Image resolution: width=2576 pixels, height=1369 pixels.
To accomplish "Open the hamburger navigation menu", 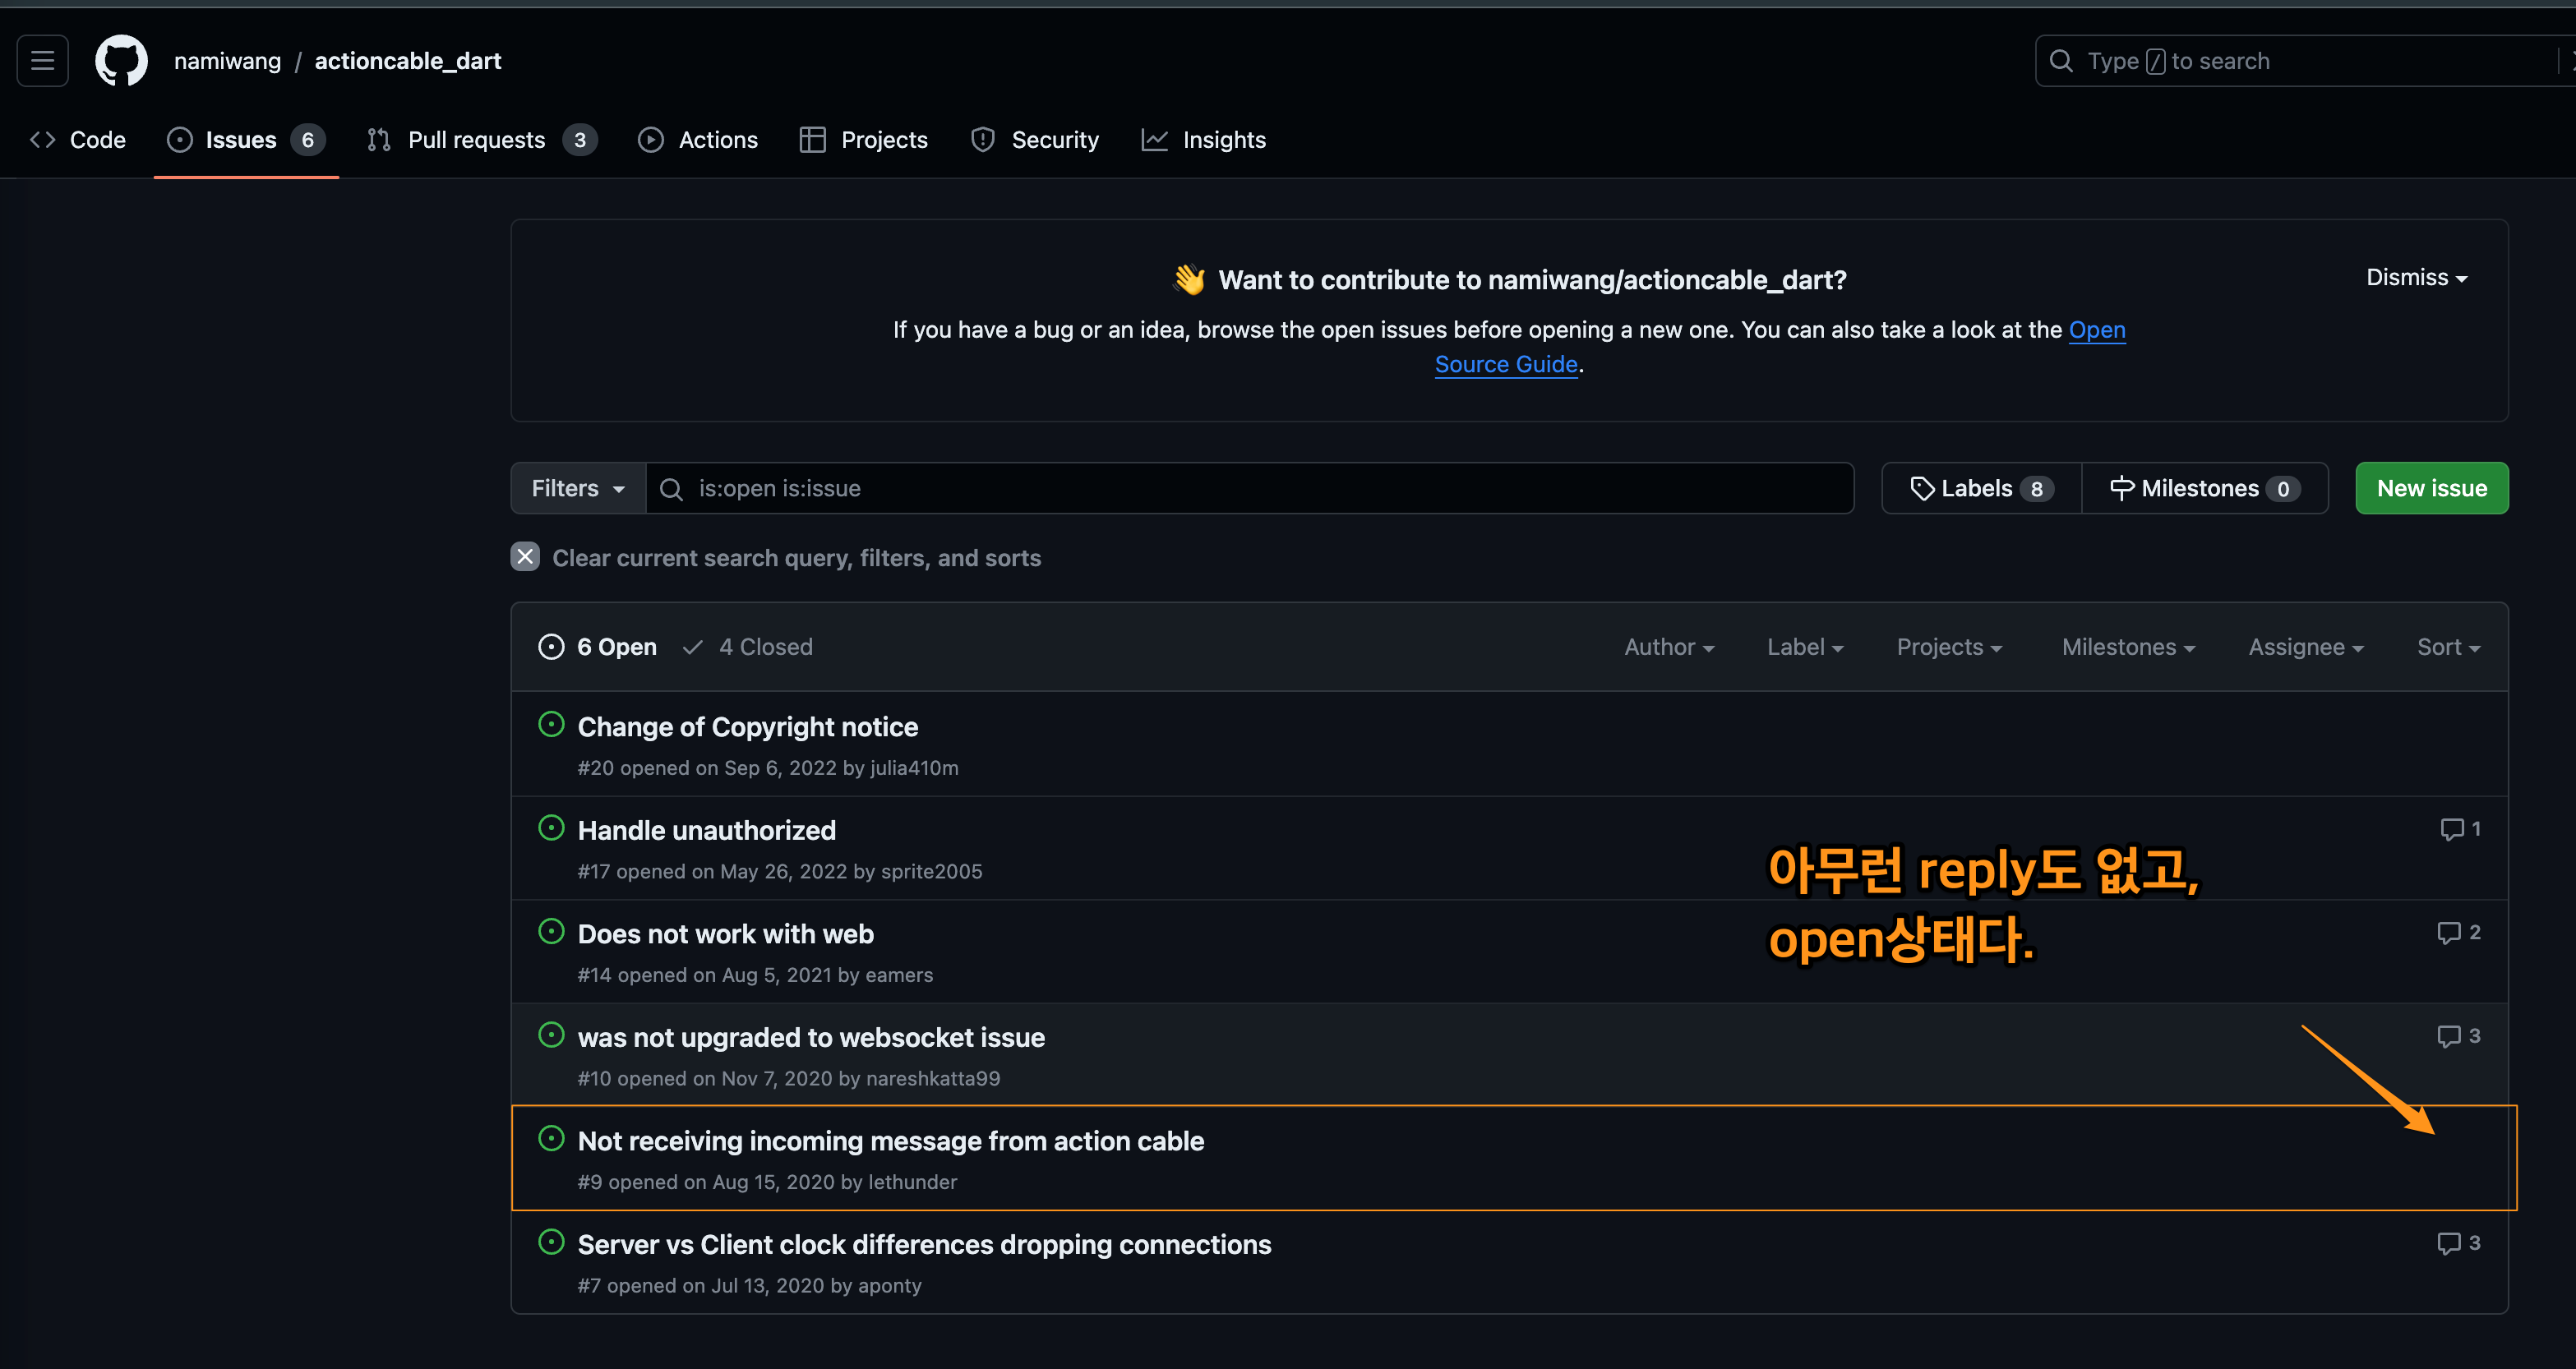I will (x=42, y=61).
